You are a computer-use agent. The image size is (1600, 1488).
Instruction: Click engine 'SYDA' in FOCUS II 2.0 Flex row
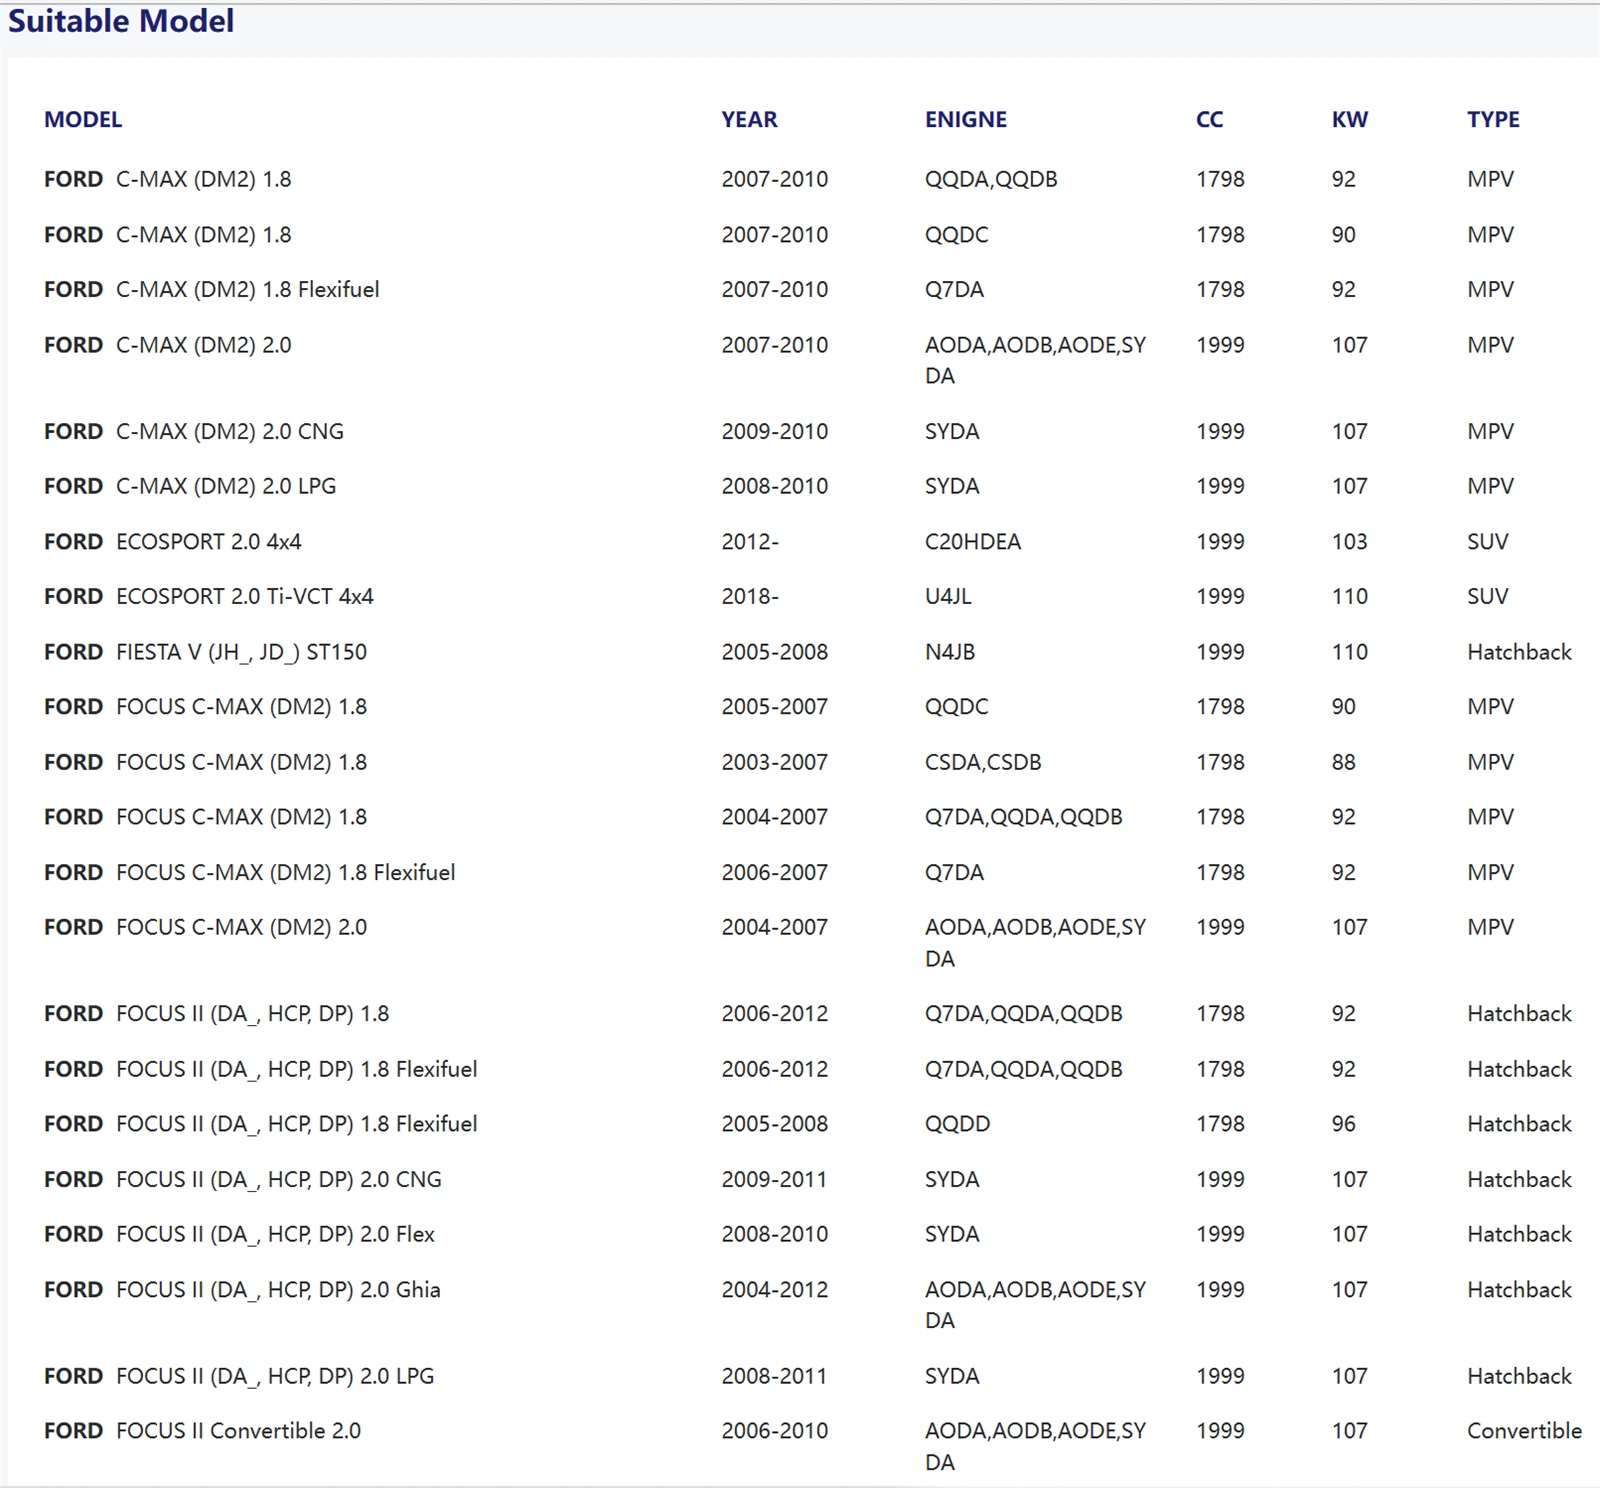952,1235
